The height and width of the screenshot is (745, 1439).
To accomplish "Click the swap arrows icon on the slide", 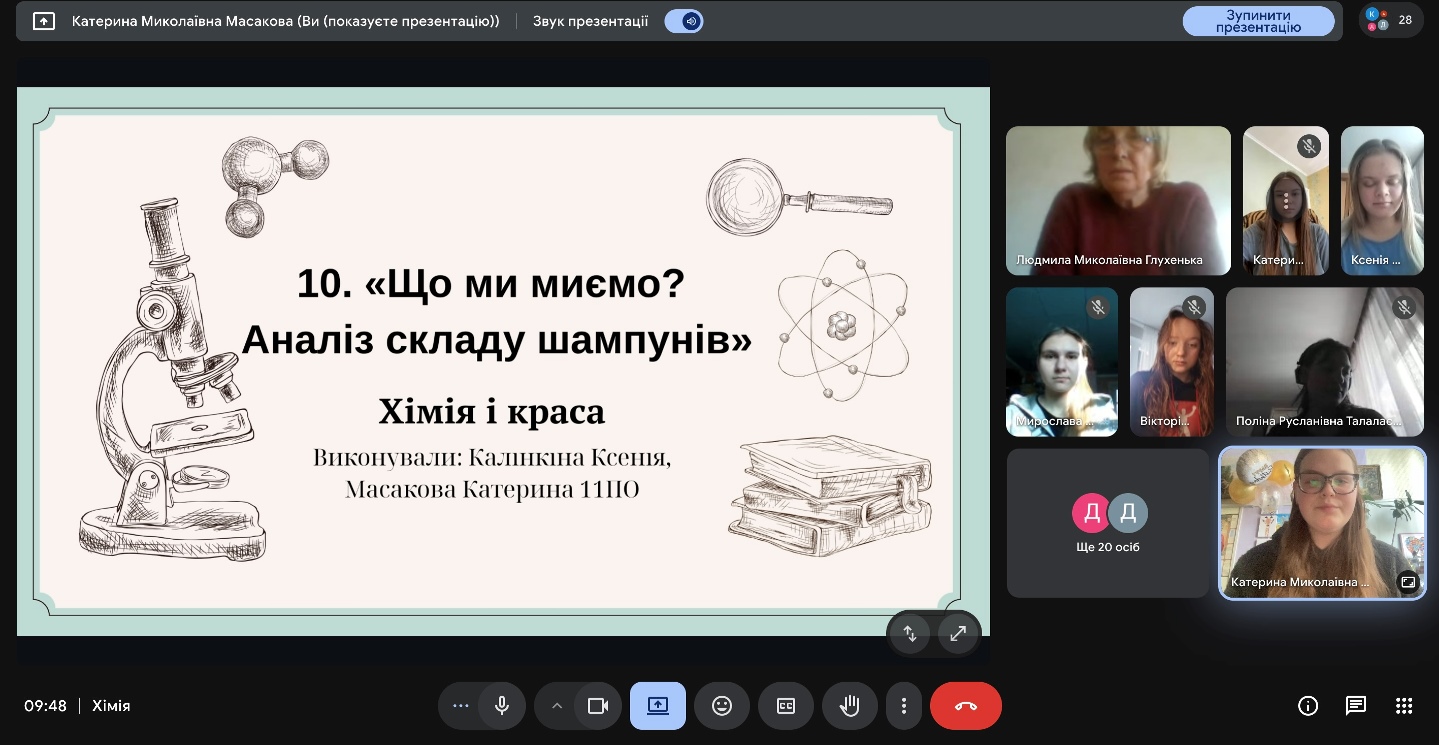I will pyautogui.click(x=910, y=633).
